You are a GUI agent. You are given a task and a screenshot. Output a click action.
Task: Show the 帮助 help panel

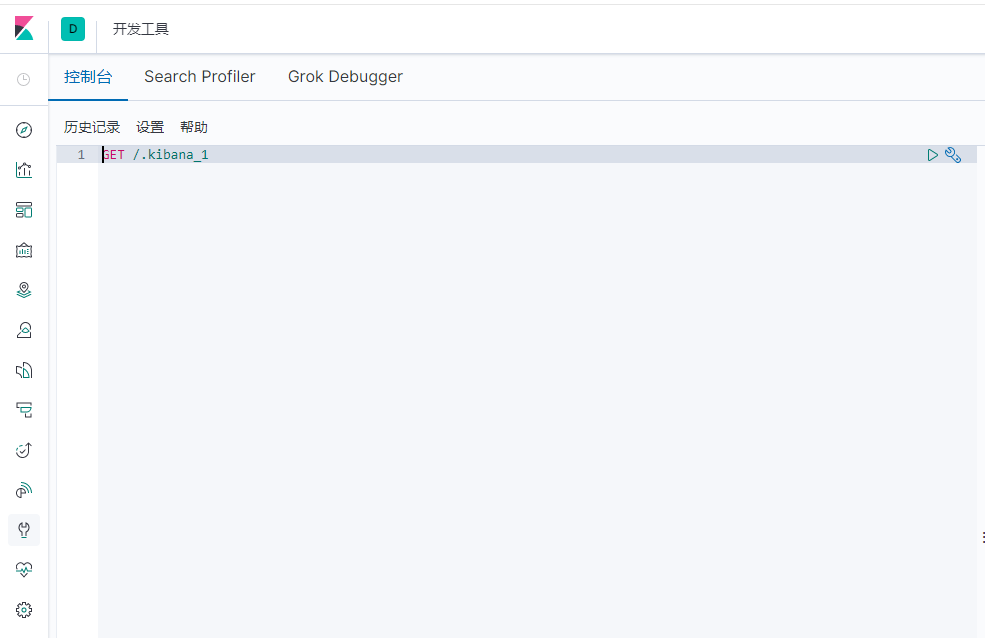click(x=193, y=127)
